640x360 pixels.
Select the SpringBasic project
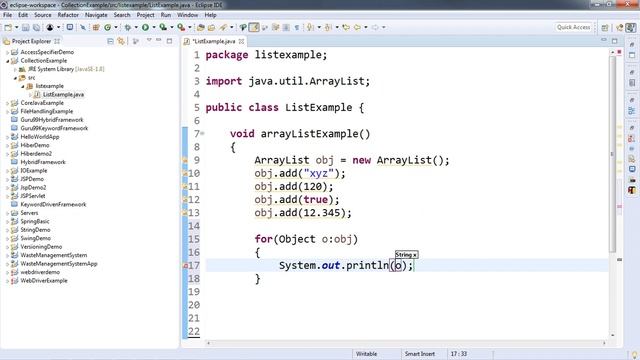point(35,221)
